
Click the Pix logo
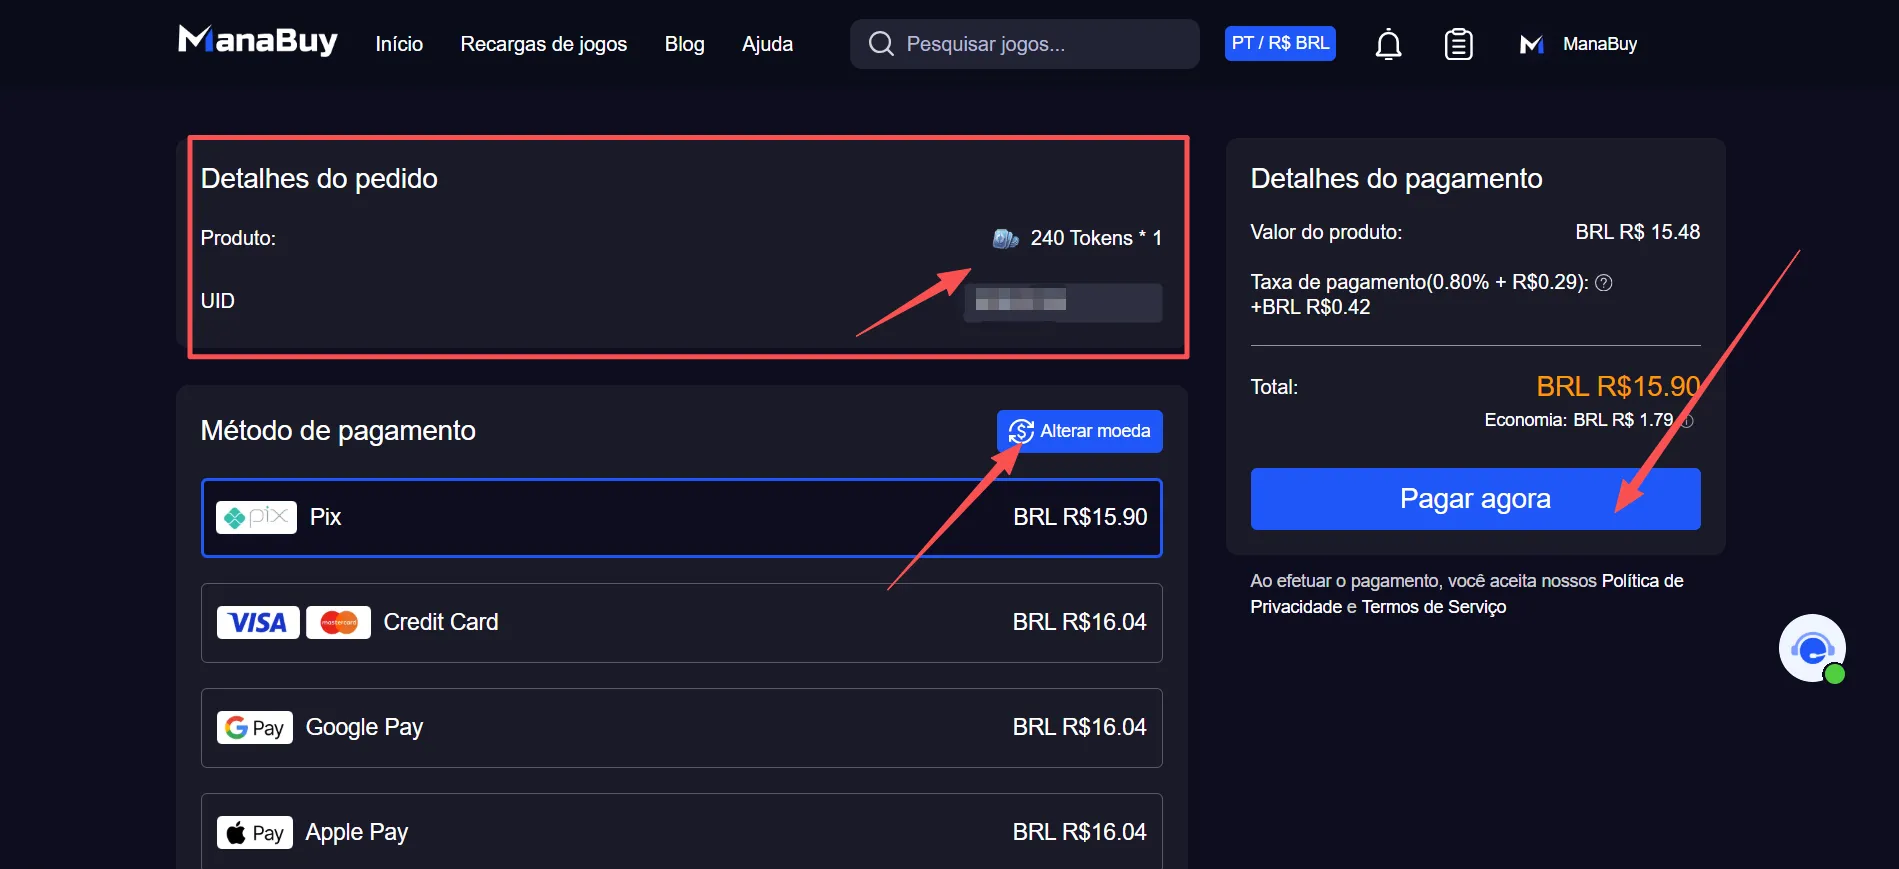[257, 517]
